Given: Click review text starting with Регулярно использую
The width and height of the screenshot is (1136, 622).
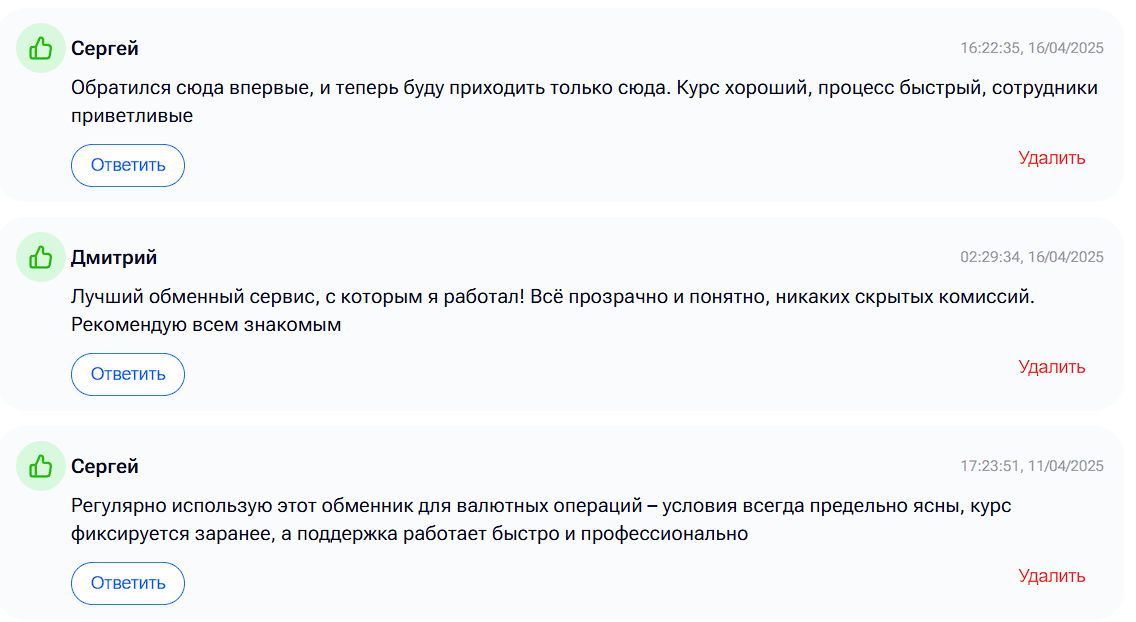Looking at the screenshot, I should point(541,520).
